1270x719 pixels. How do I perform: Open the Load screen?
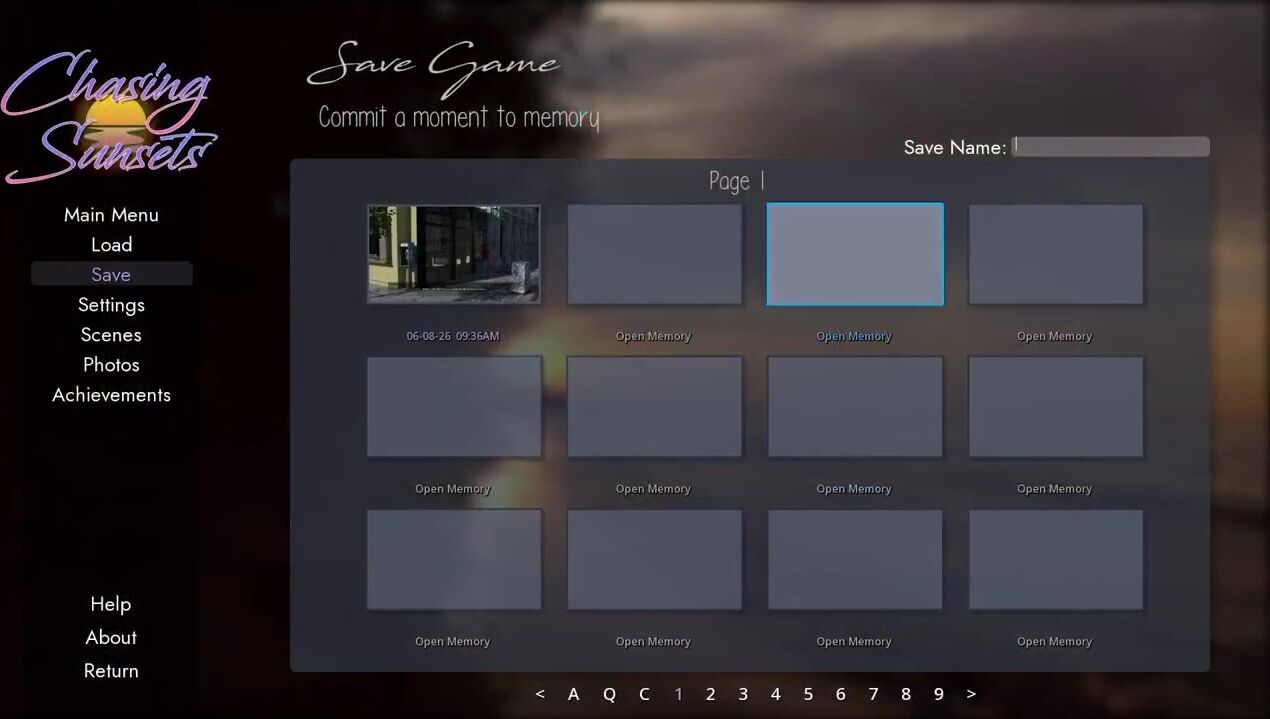(x=111, y=245)
